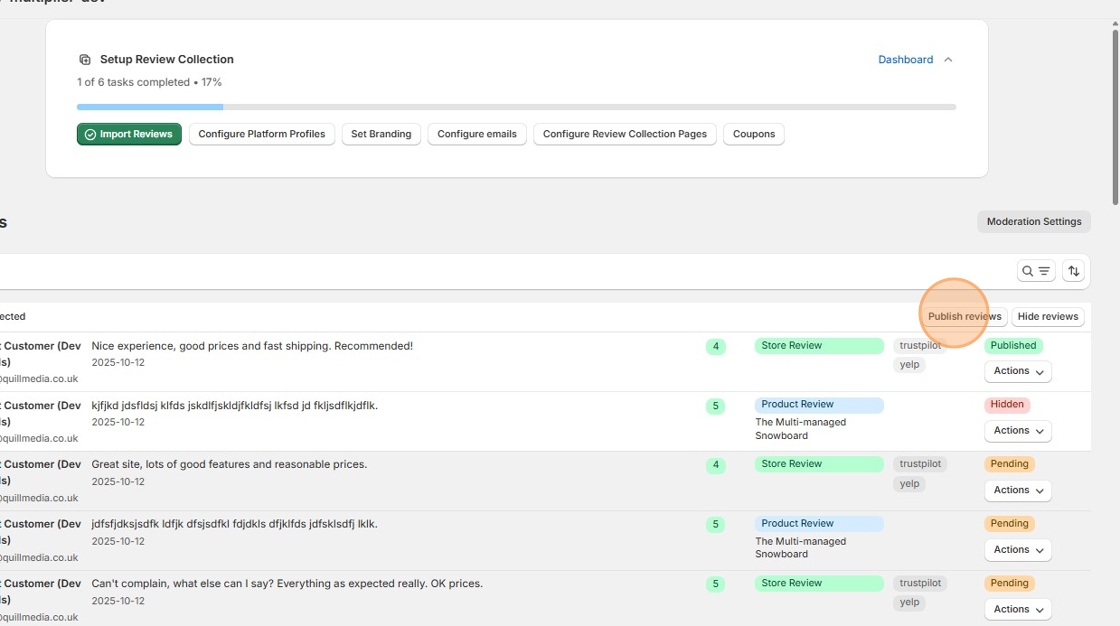1120x626 pixels.
Task: Click Publish reviews bulk action
Action: coord(964,317)
